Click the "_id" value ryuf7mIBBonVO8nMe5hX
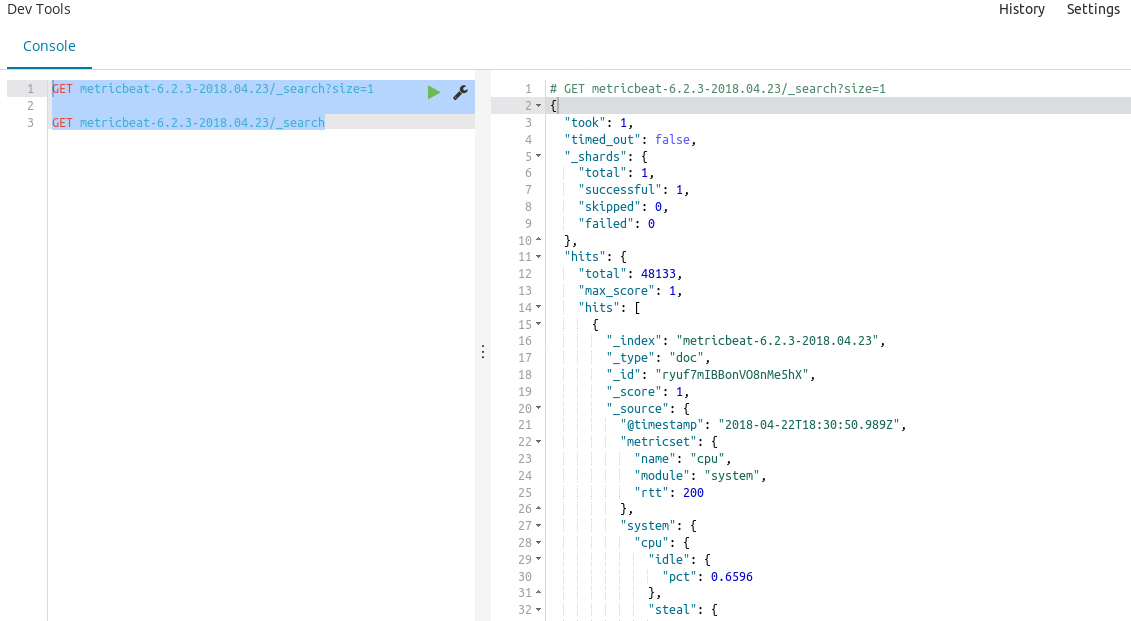The height and width of the screenshot is (621, 1131). tap(732, 375)
